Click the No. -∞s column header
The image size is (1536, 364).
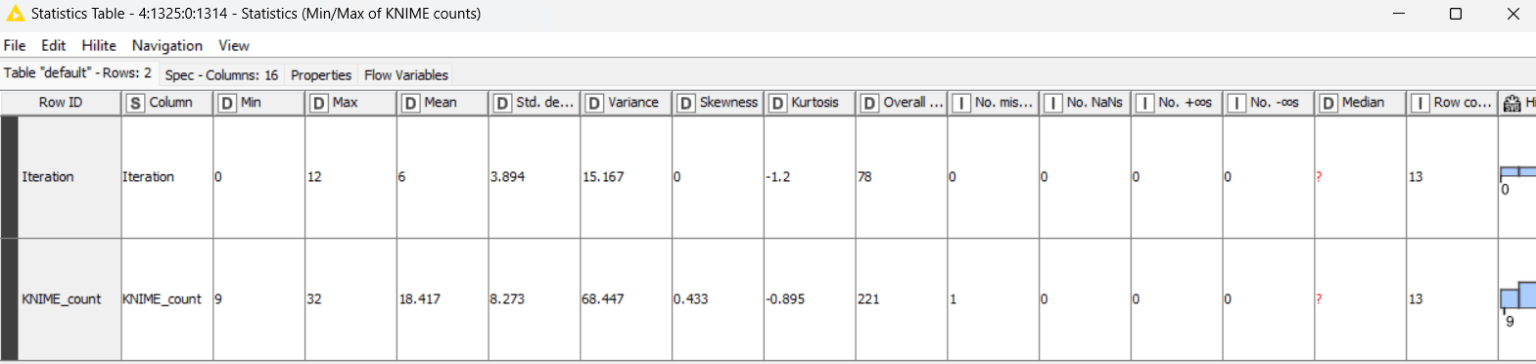tap(1268, 102)
